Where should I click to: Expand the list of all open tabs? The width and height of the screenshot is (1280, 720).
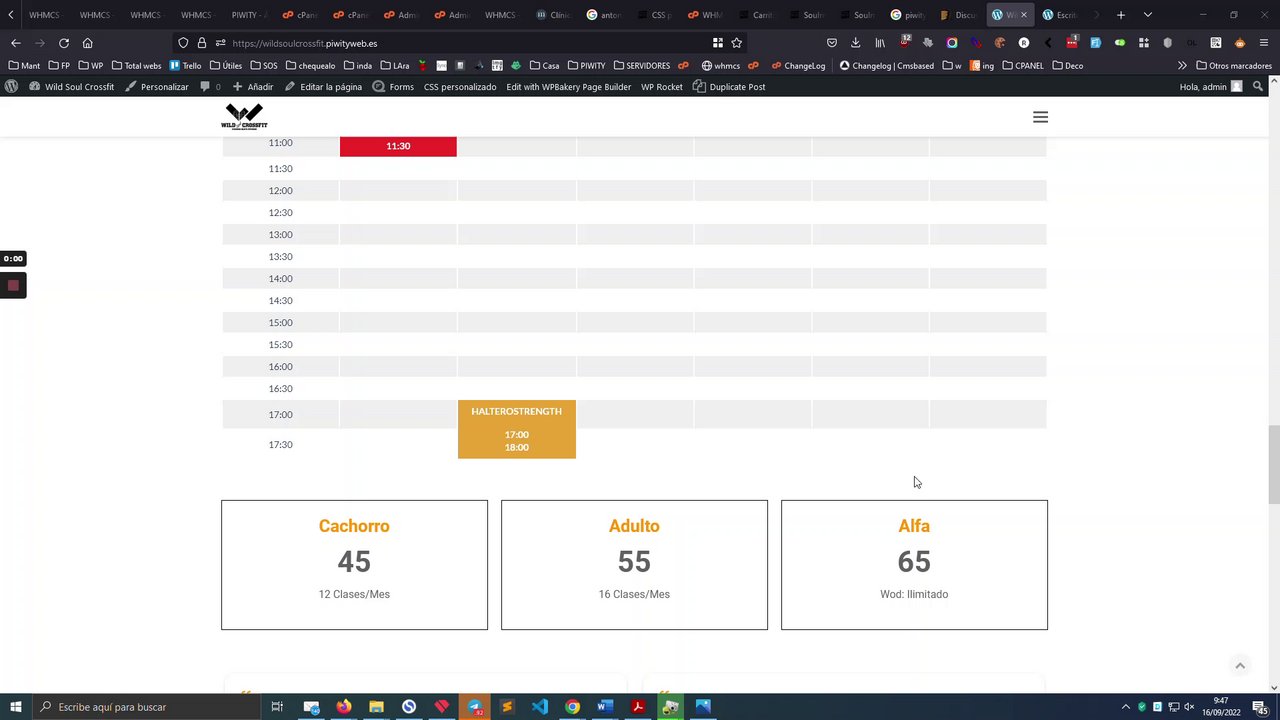point(1148,15)
